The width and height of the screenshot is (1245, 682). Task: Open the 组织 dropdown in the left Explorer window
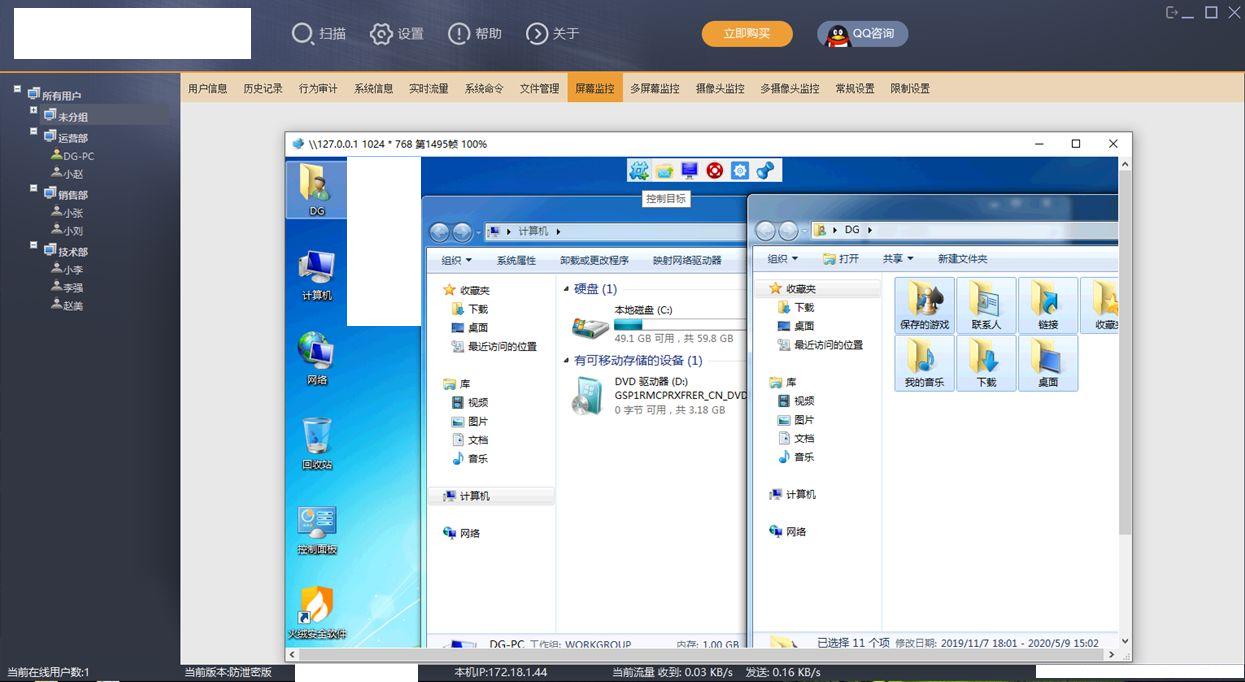coord(456,259)
